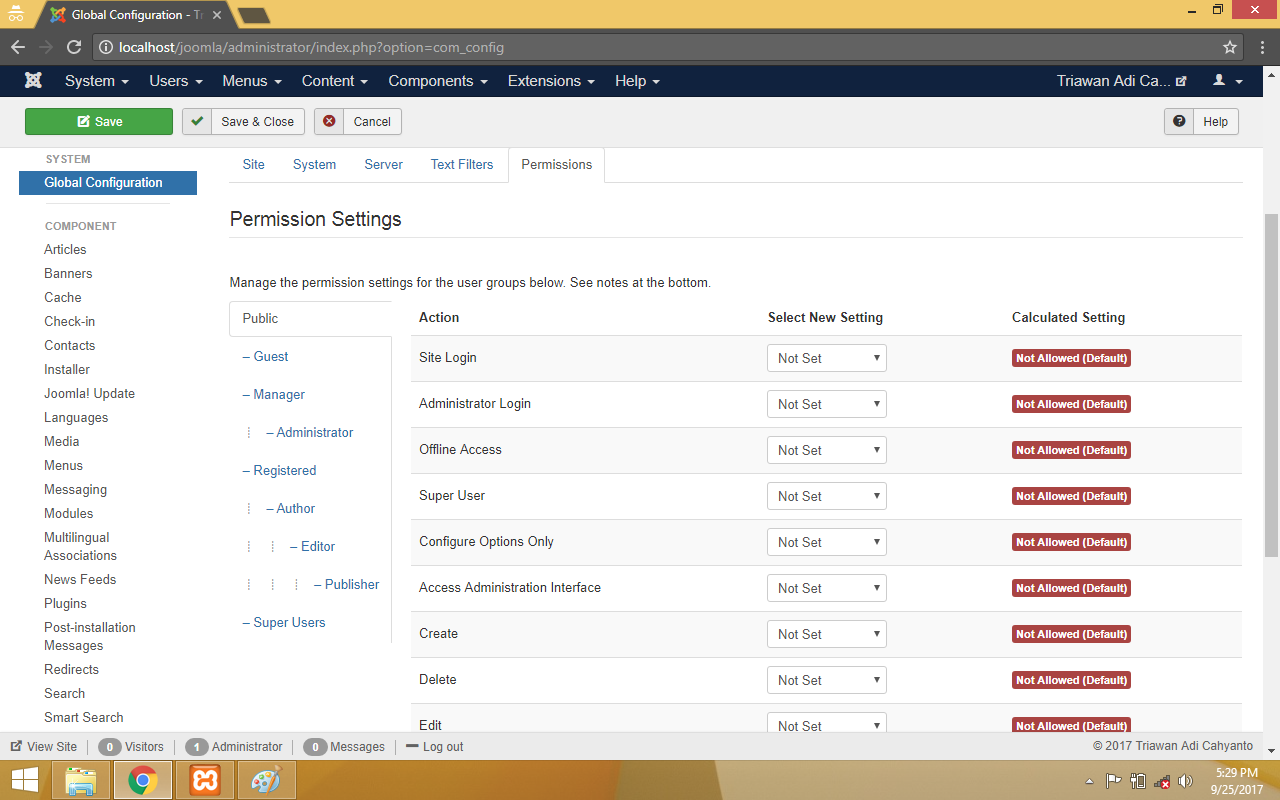Click the Joomla logo icon

click(34, 81)
